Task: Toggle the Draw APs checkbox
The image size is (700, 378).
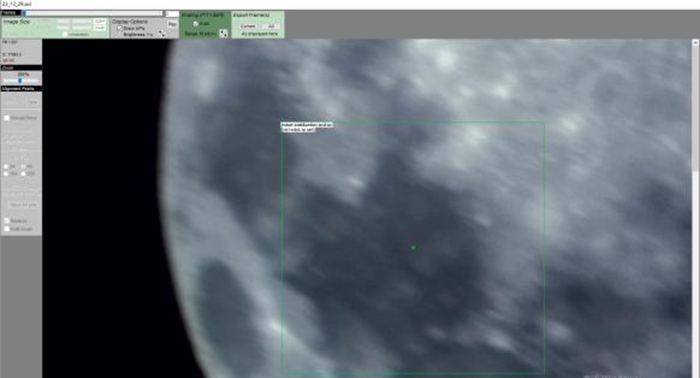Action: point(120,28)
